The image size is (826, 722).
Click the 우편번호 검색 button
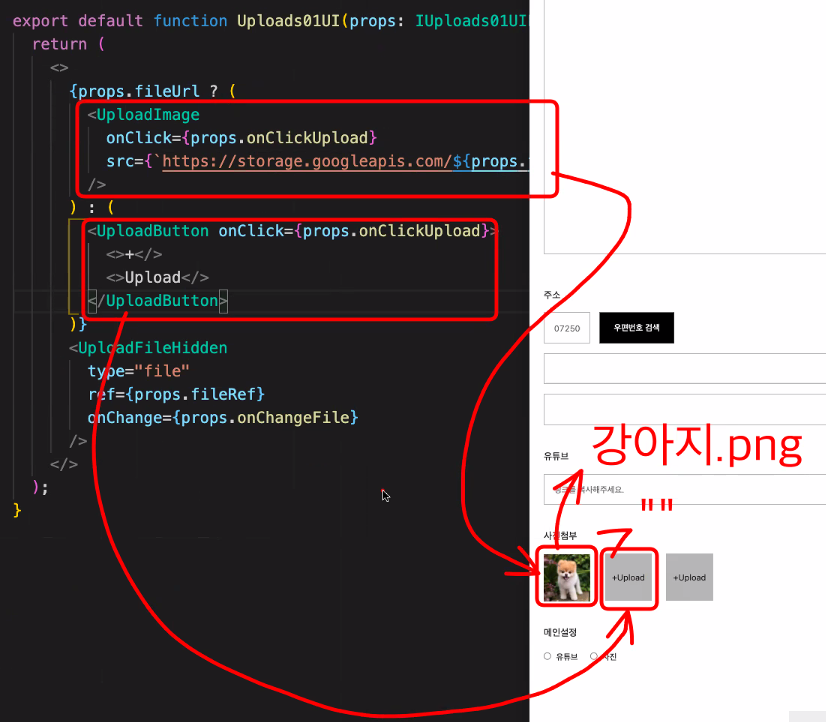[x=636, y=328]
